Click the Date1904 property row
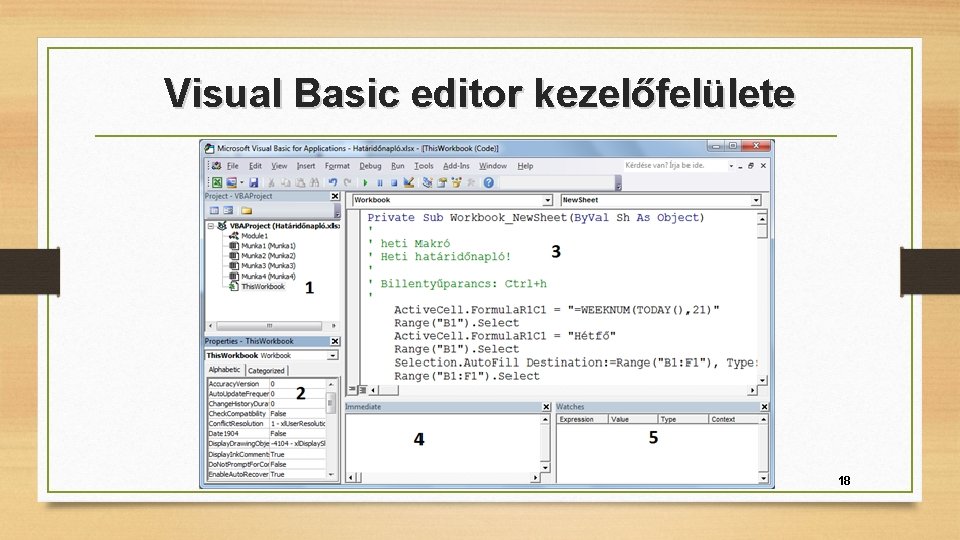This screenshot has width=960, height=540. (266, 433)
